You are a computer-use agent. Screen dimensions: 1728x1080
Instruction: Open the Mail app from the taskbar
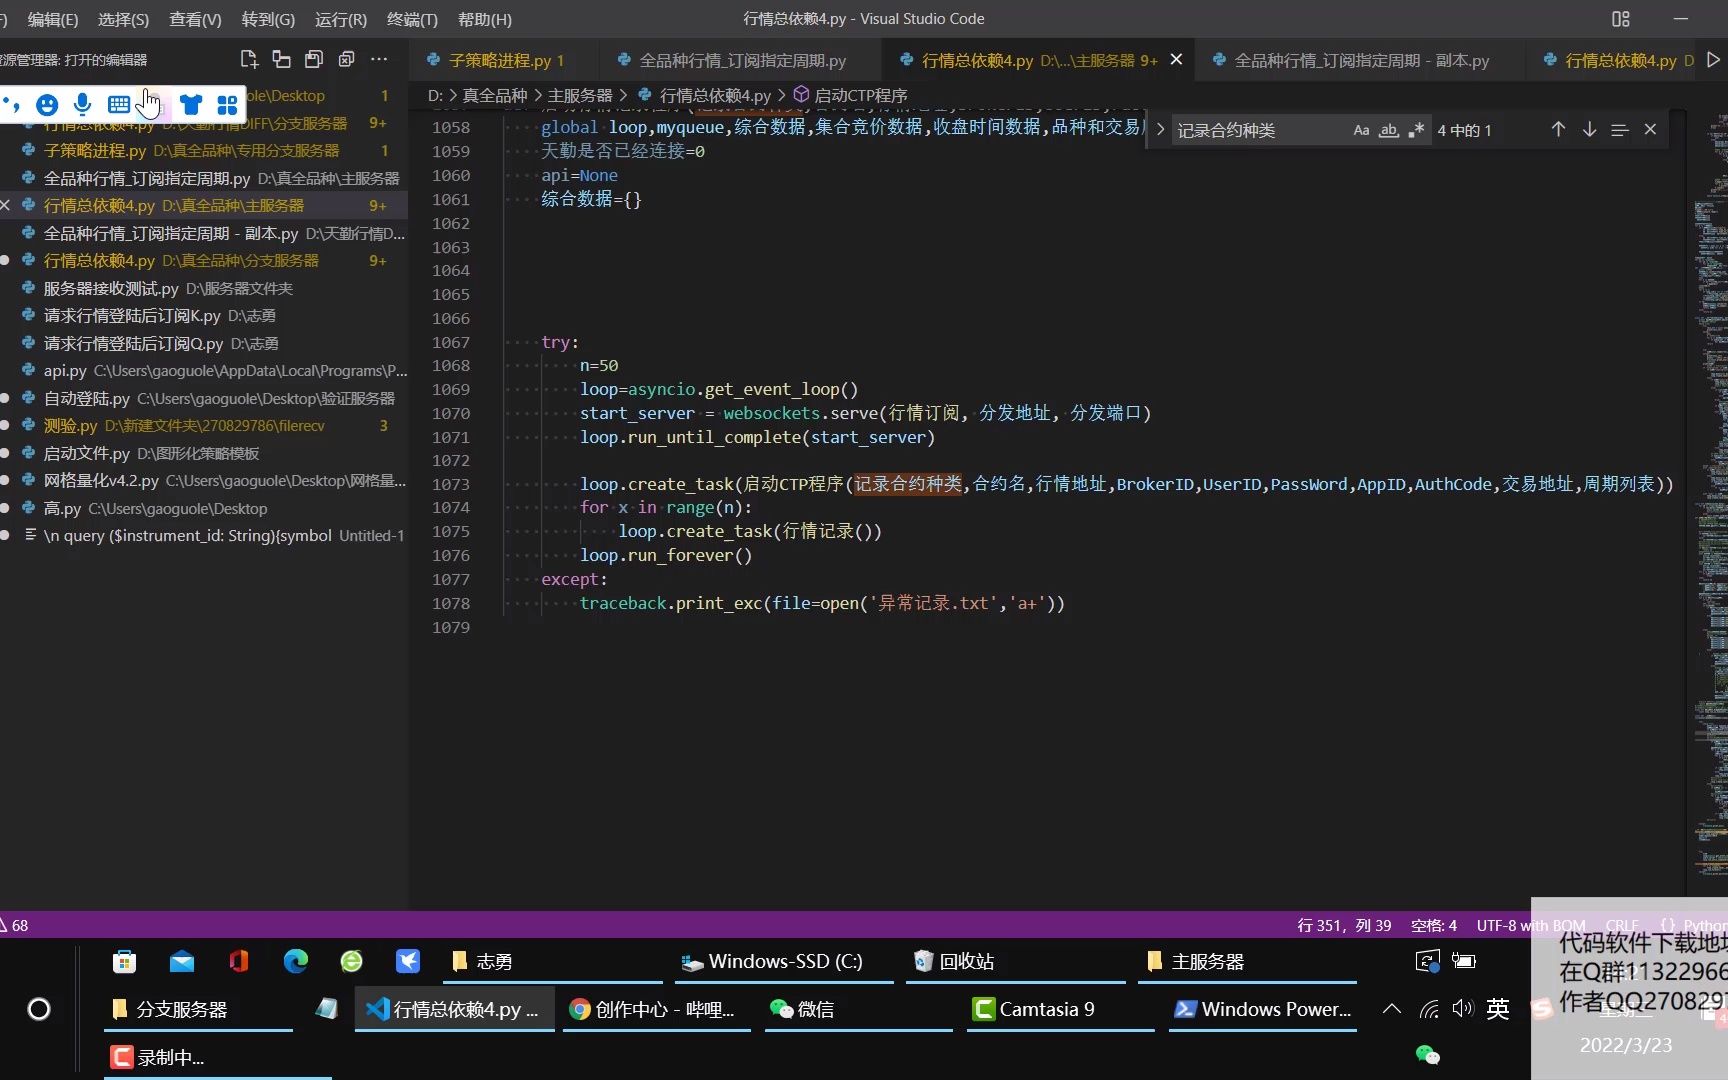[x=182, y=961]
